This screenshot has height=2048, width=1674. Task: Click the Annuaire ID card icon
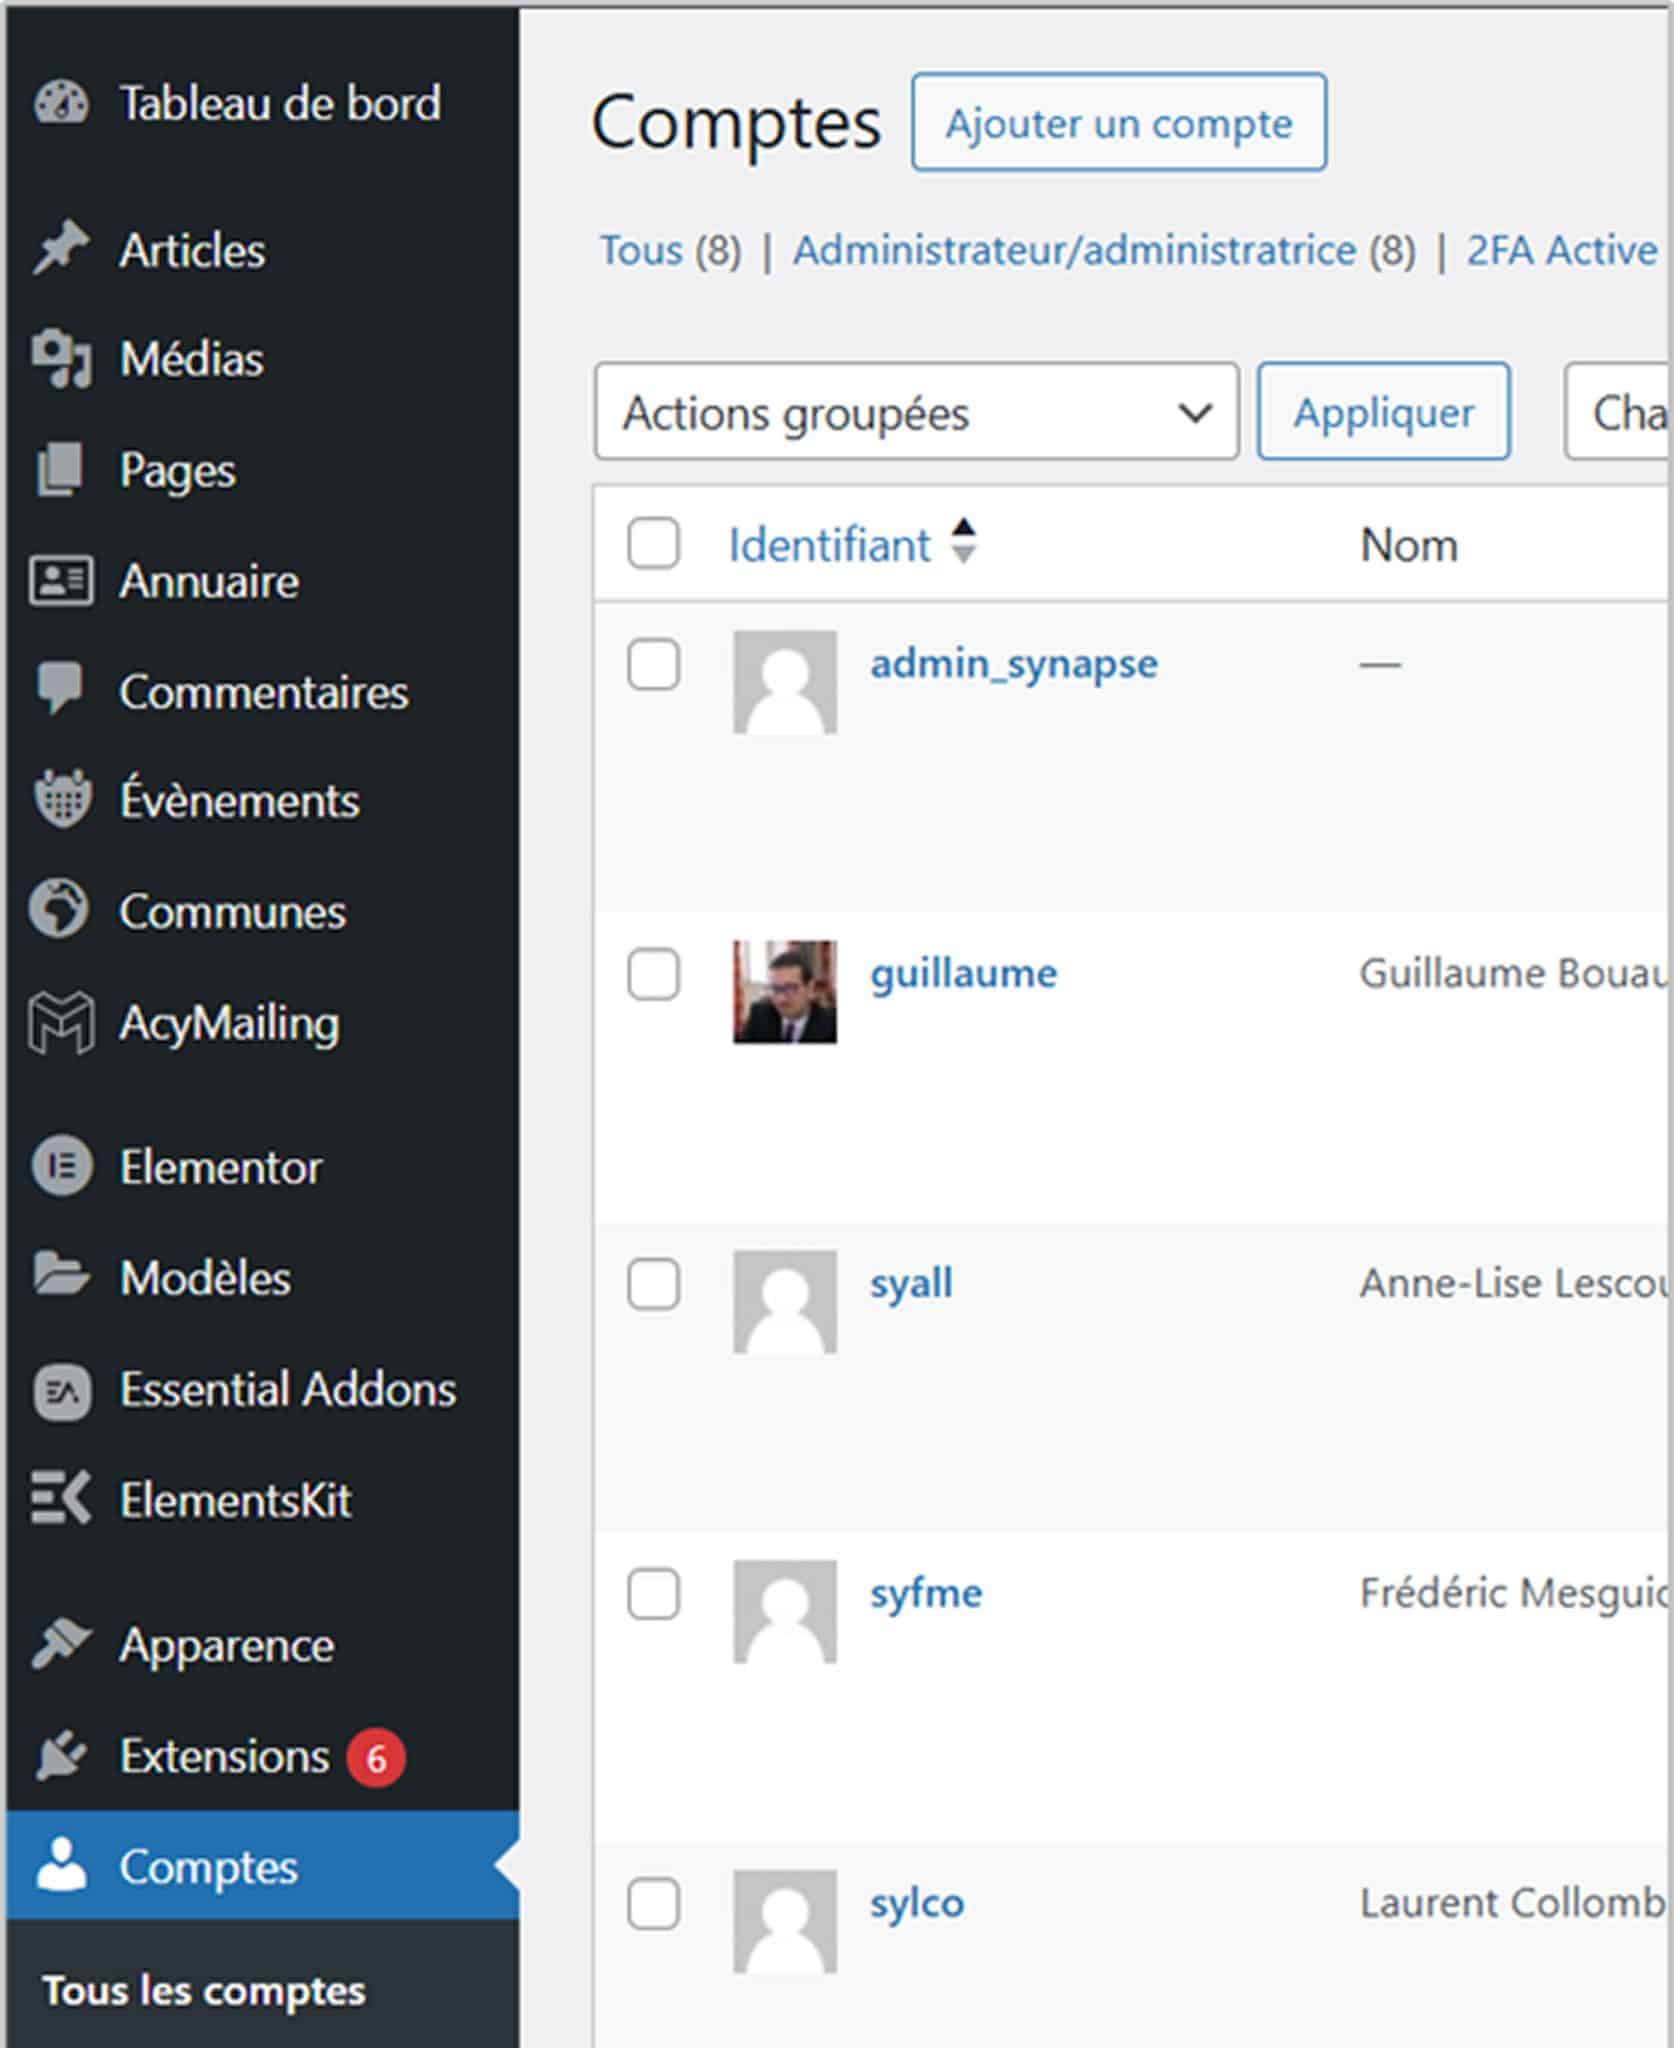point(61,581)
